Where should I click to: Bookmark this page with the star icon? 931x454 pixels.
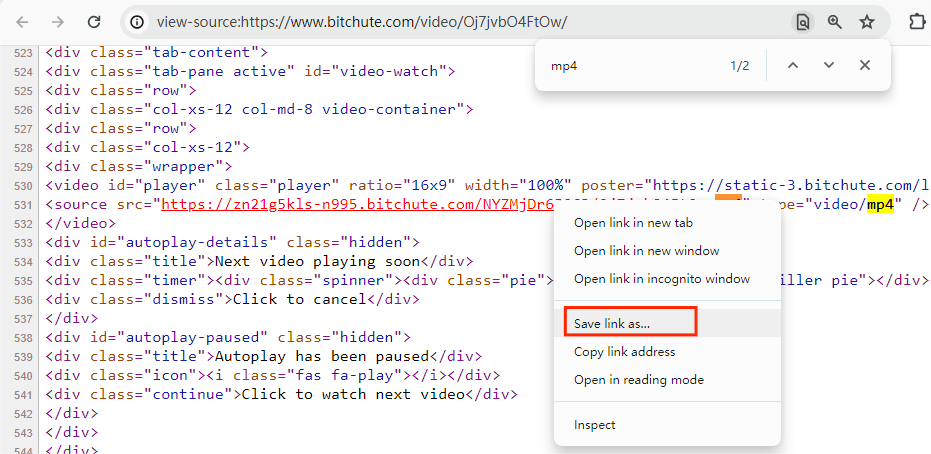tap(867, 21)
